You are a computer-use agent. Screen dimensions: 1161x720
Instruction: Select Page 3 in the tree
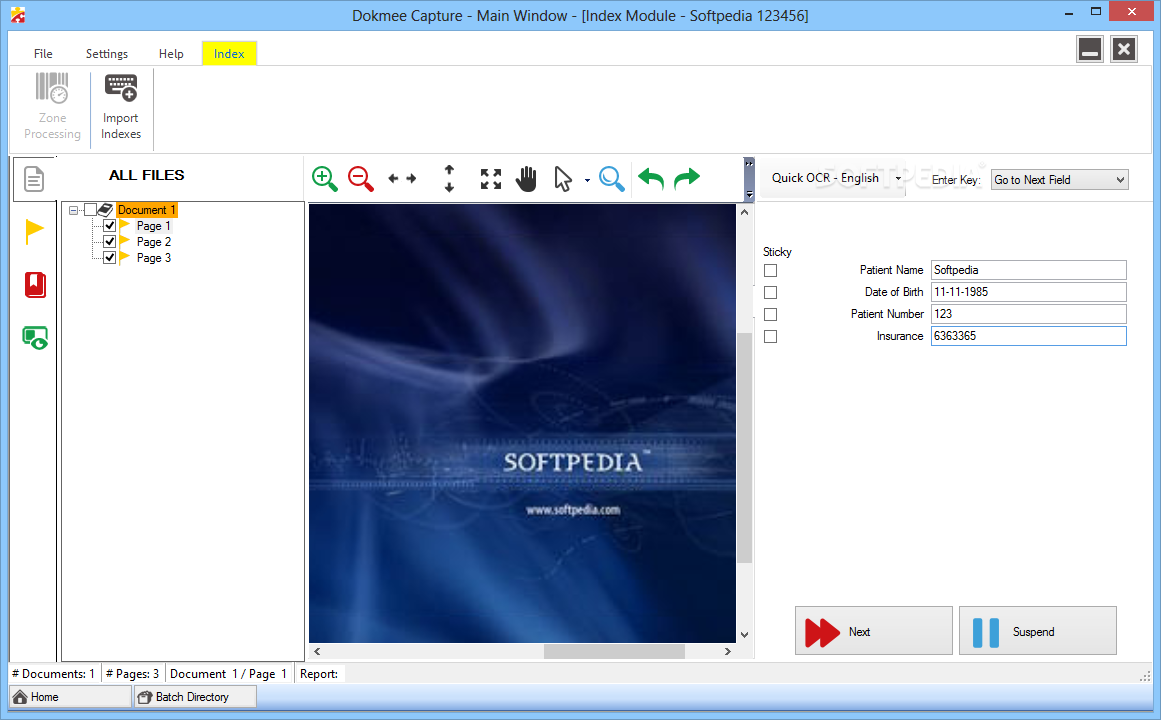[153, 258]
